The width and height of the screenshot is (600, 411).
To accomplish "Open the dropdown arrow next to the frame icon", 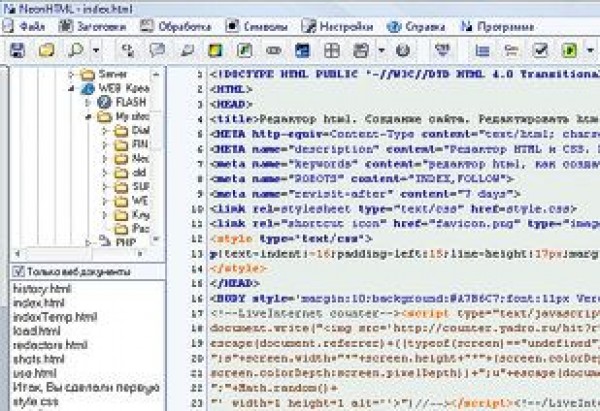I will pyautogui.click(x=382, y=50).
